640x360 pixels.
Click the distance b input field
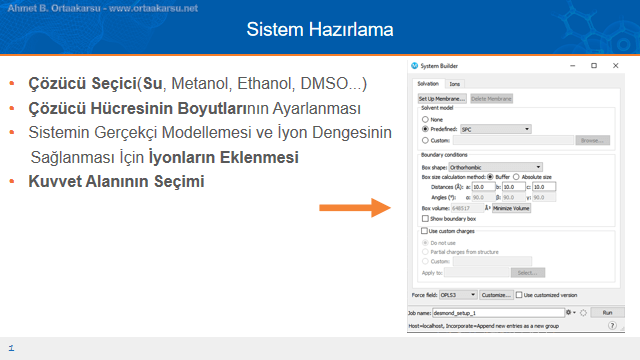click(x=513, y=187)
